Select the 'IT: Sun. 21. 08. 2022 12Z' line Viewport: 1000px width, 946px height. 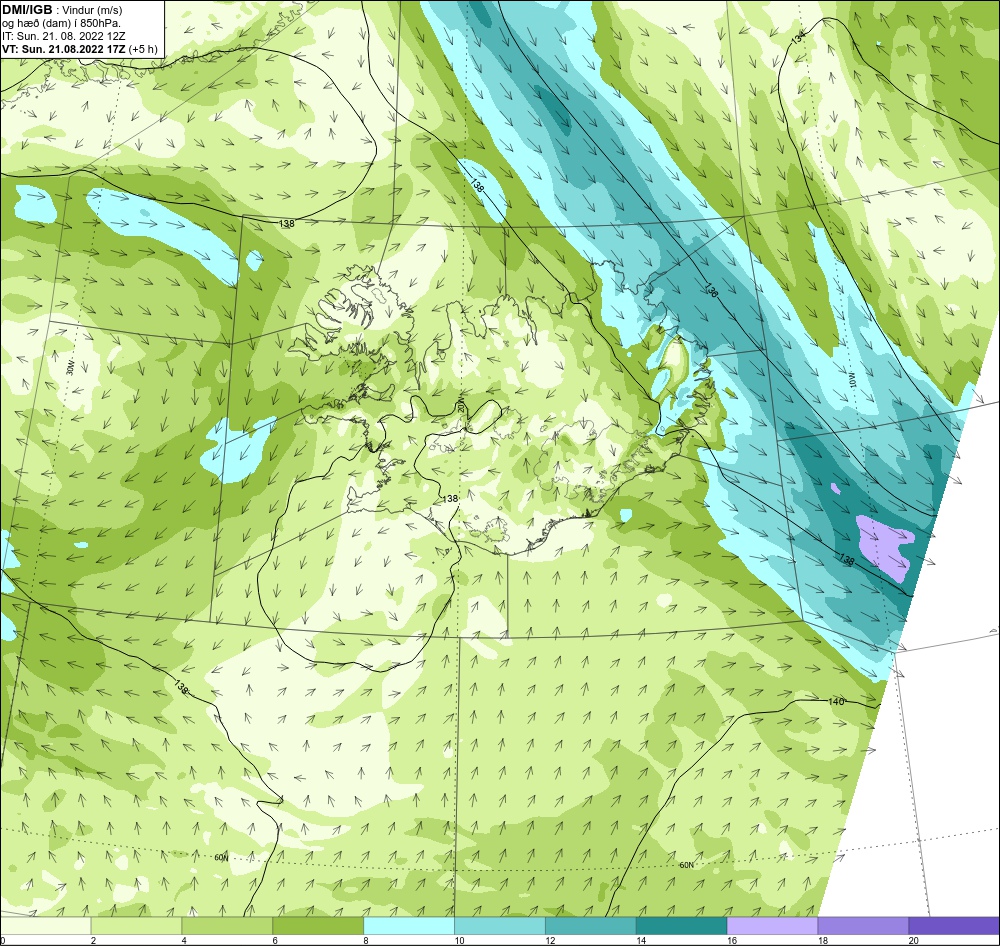[64, 36]
